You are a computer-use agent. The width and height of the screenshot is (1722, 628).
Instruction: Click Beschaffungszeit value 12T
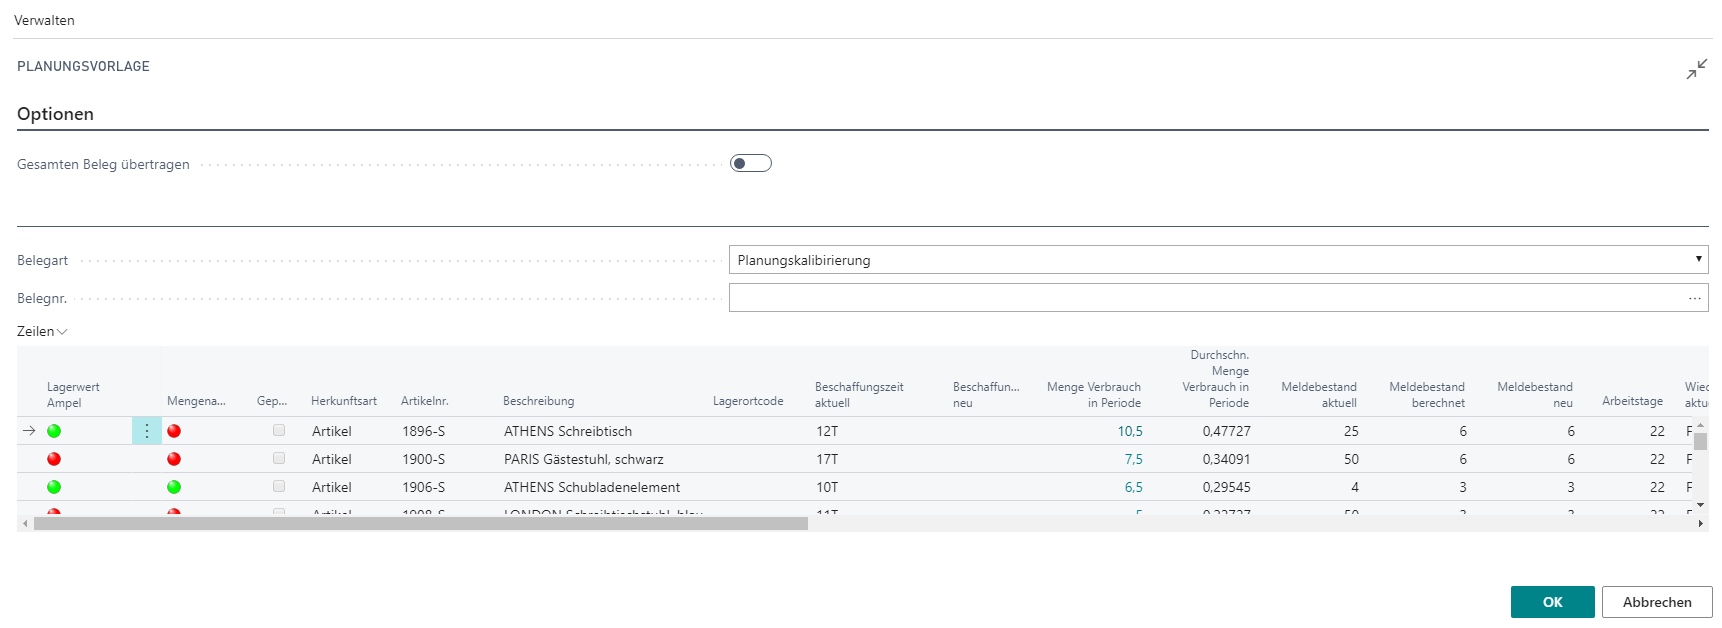click(x=827, y=431)
